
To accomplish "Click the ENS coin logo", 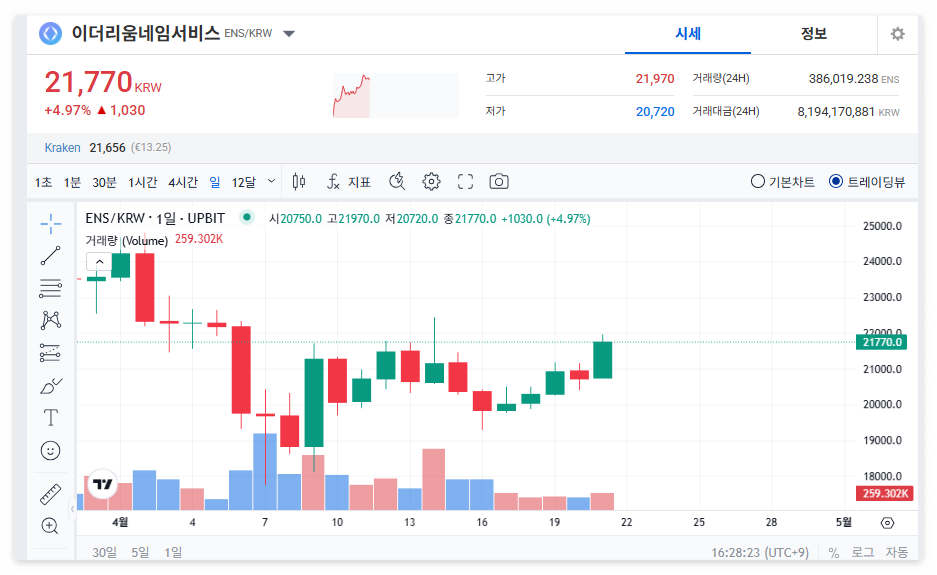I will tap(50, 33).
